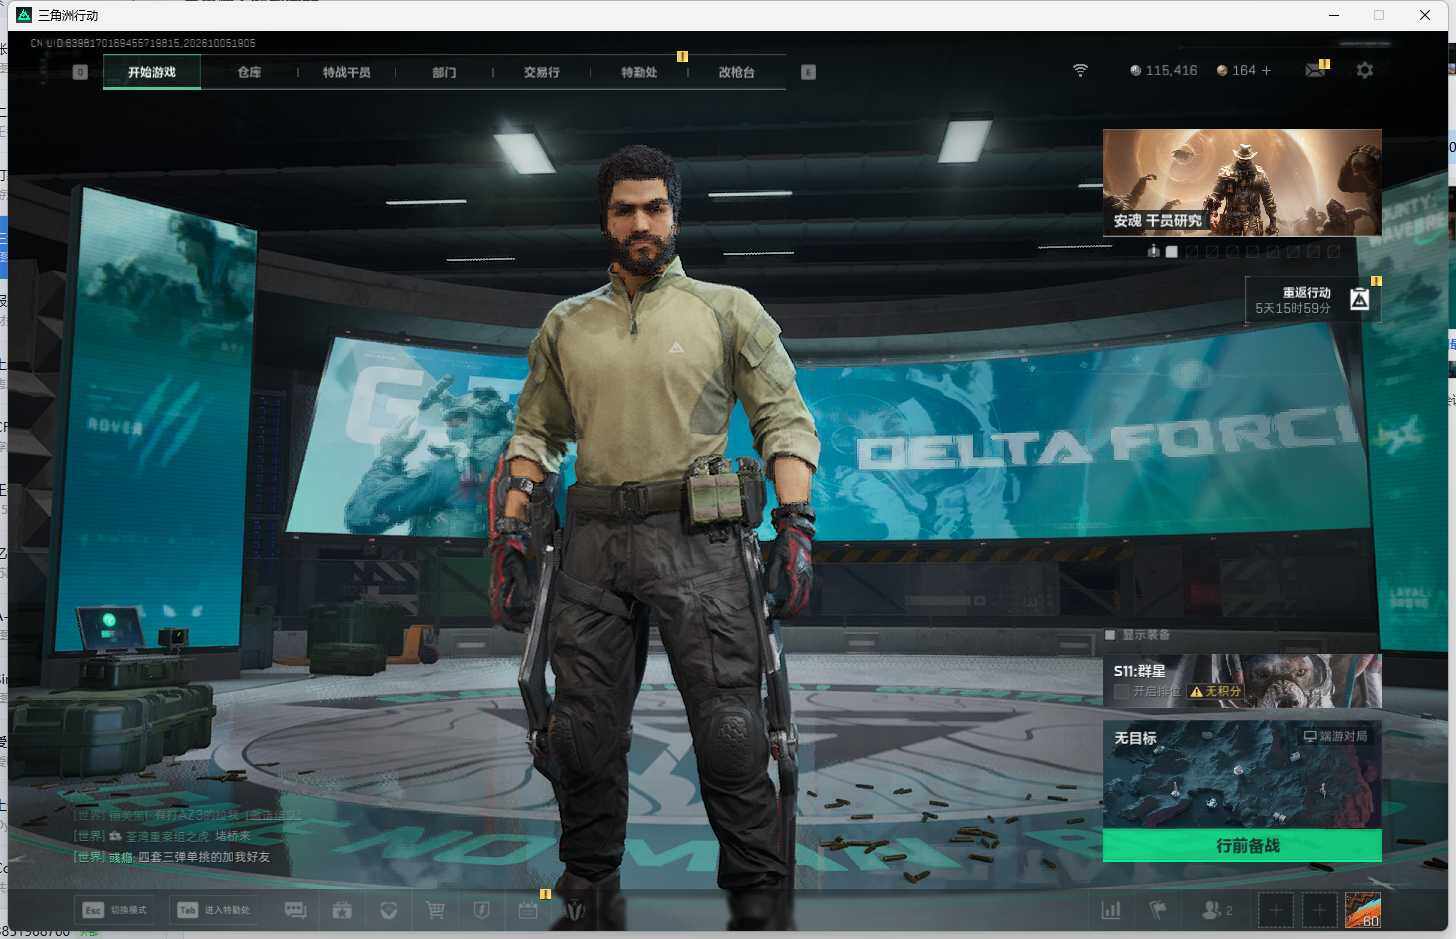Select the filled white banner page indicator
This screenshot has height=939, width=1456.
pyautogui.click(x=1172, y=252)
